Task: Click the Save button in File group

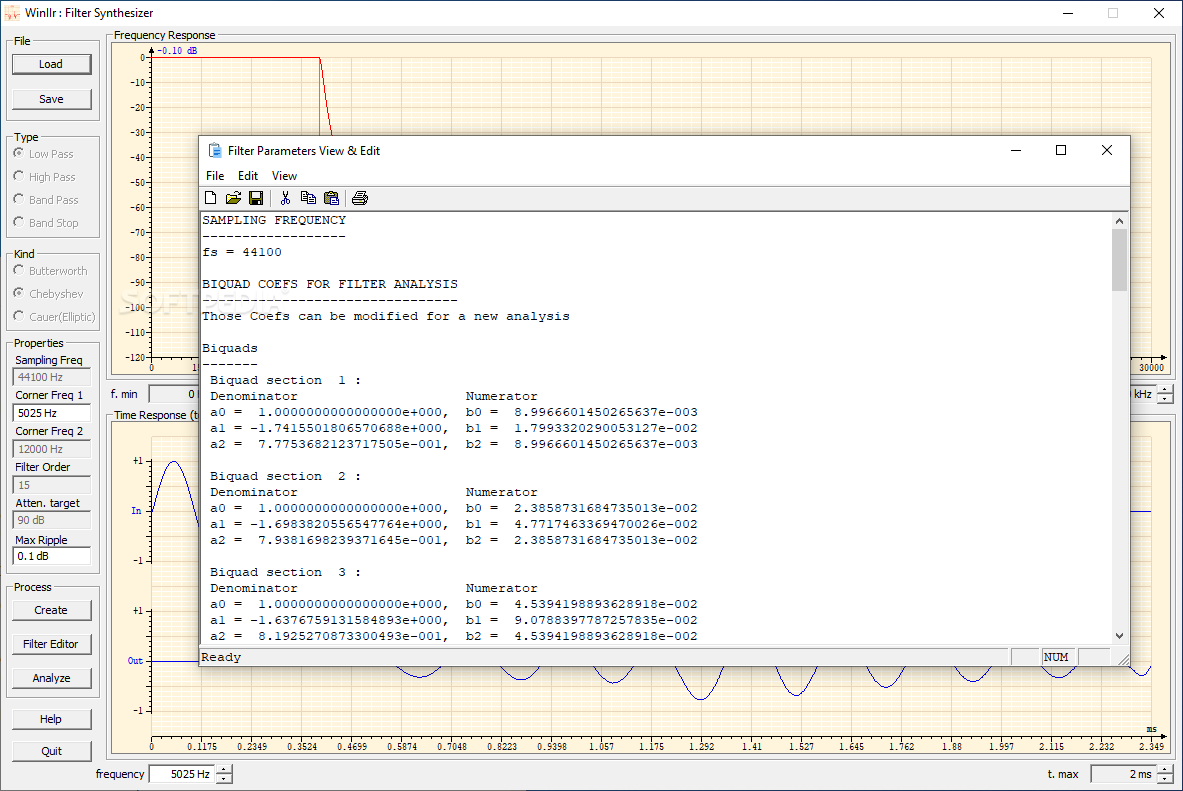Action: pos(51,99)
